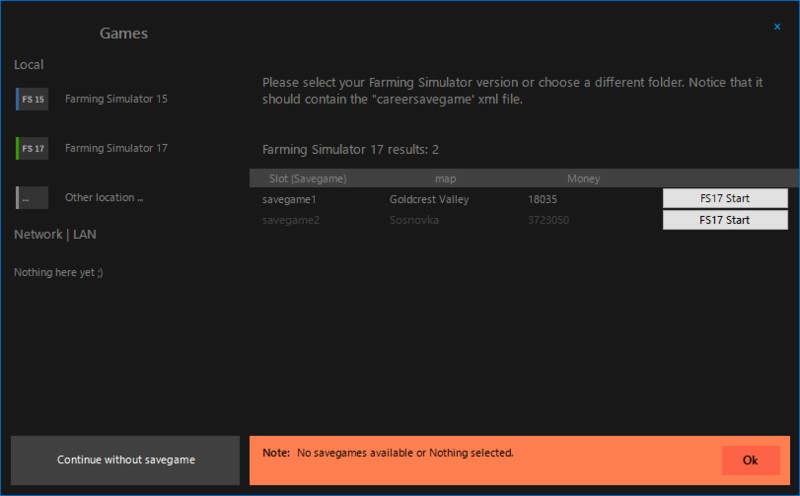Click the Sosnovka map cell
The width and height of the screenshot is (800, 496).
pos(414,220)
